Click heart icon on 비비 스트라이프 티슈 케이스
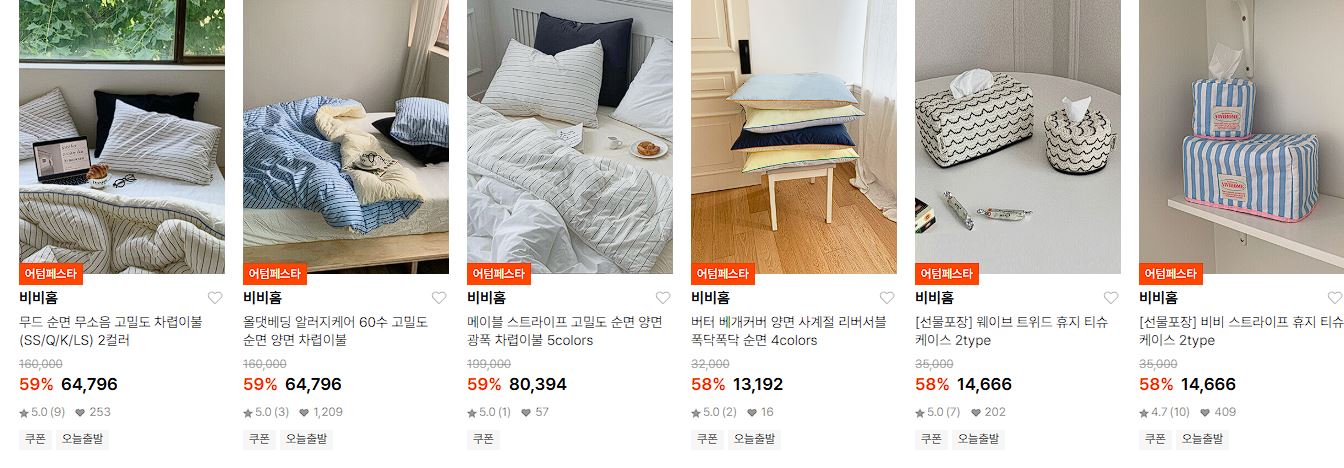Image resolution: width=1344 pixels, height=468 pixels. tap(1335, 298)
